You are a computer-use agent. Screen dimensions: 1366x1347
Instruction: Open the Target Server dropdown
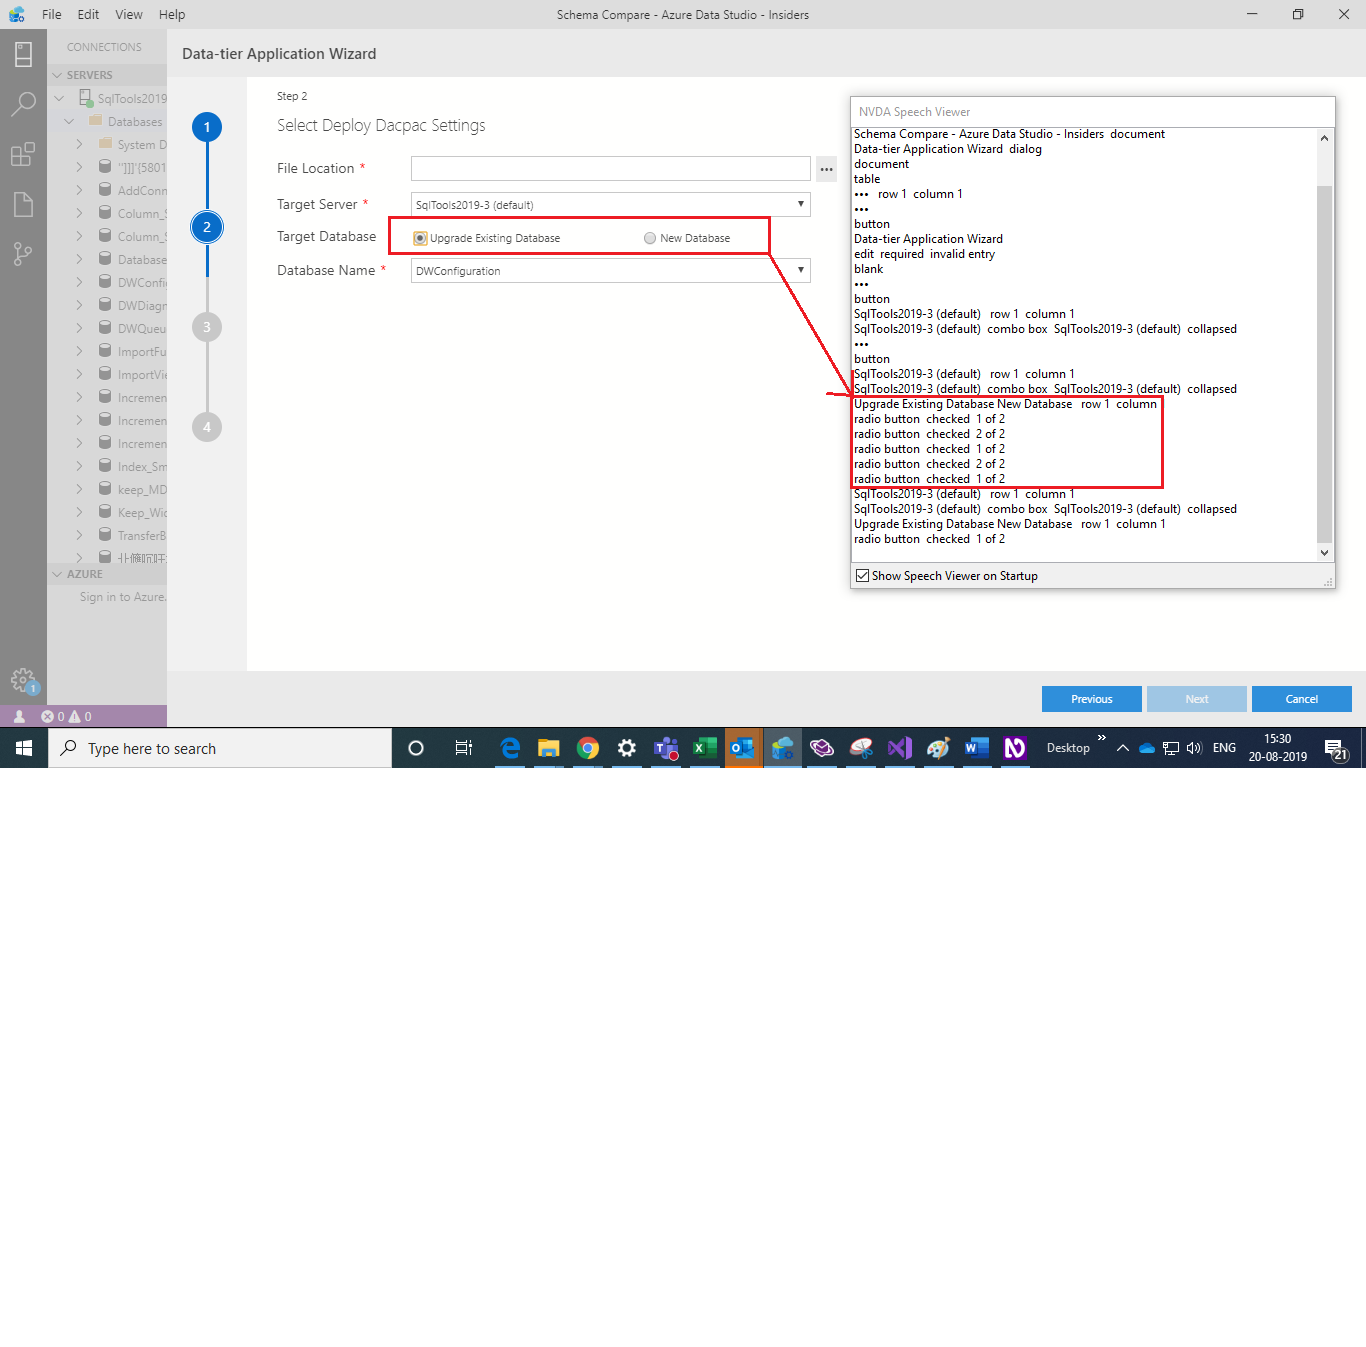pos(800,204)
